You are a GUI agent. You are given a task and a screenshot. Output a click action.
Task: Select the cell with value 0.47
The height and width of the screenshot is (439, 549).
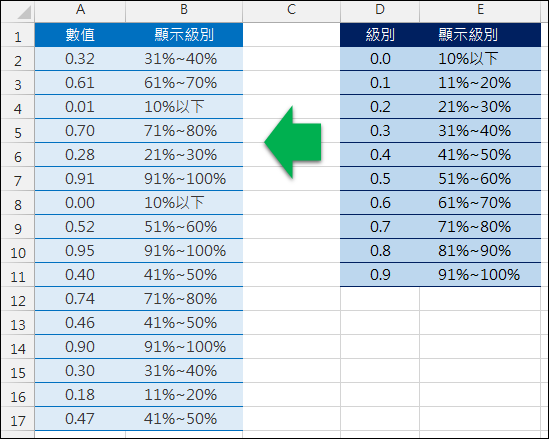[80, 419]
